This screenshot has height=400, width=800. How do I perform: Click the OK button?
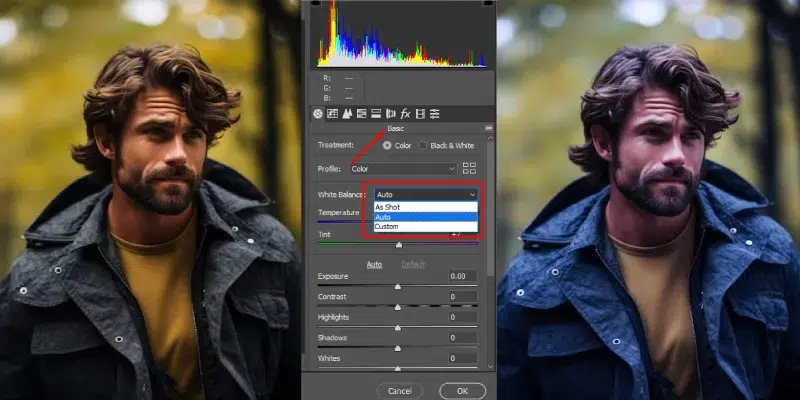point(462,391)
